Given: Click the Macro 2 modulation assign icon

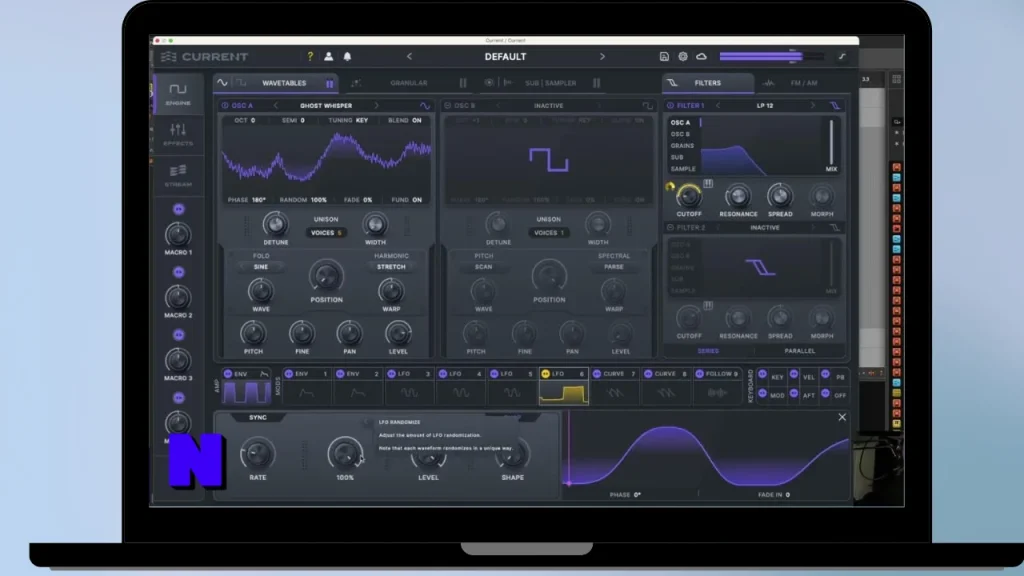Looking at the screenshot, I should (x=178, y=272).
